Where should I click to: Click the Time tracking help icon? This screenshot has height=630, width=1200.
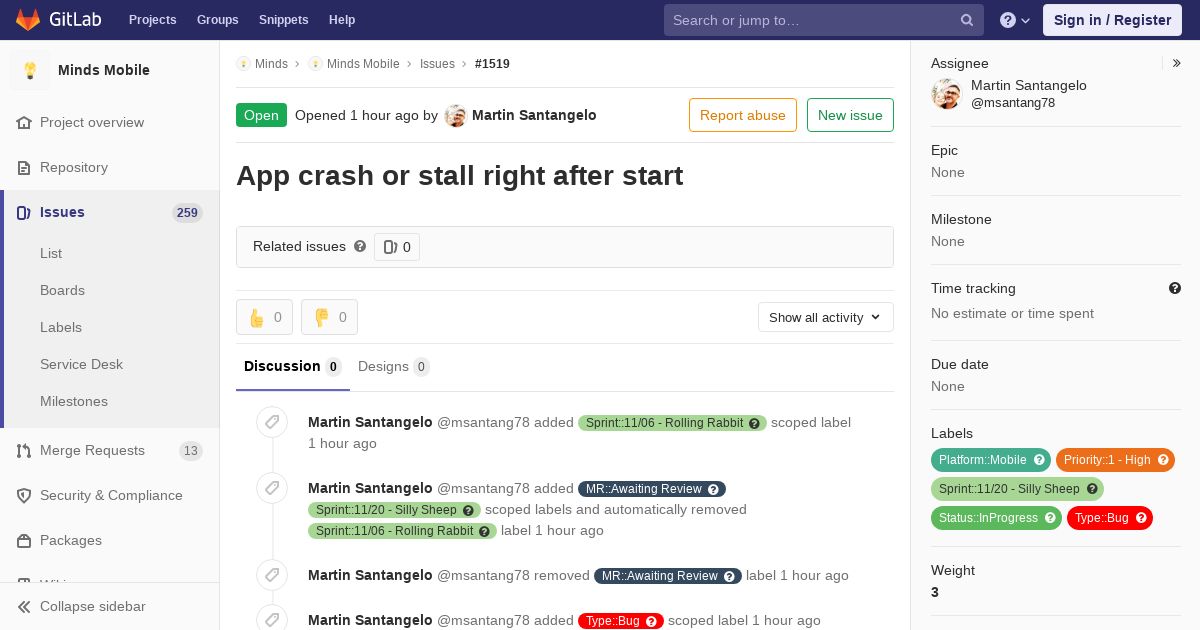point(1175,288)
